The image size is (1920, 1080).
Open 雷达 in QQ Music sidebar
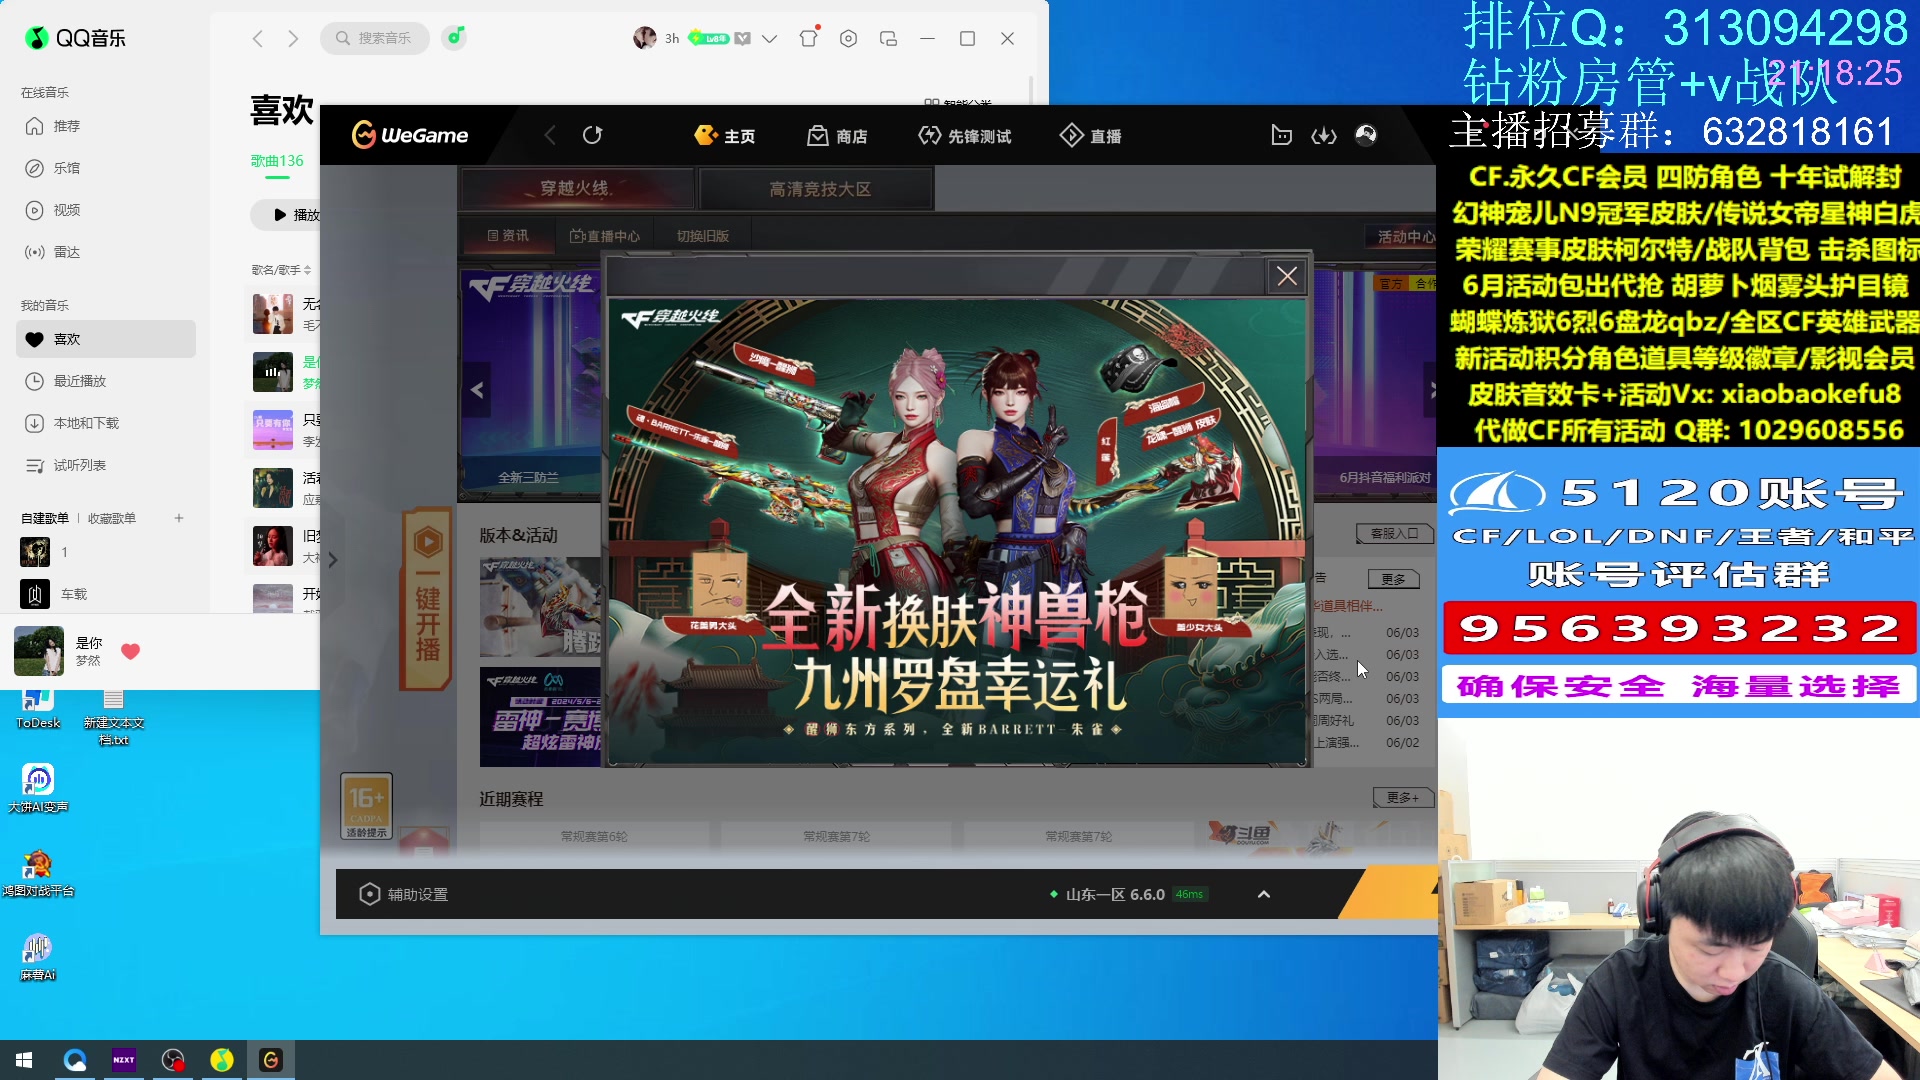pyautogui.click(x=106, y=252)
